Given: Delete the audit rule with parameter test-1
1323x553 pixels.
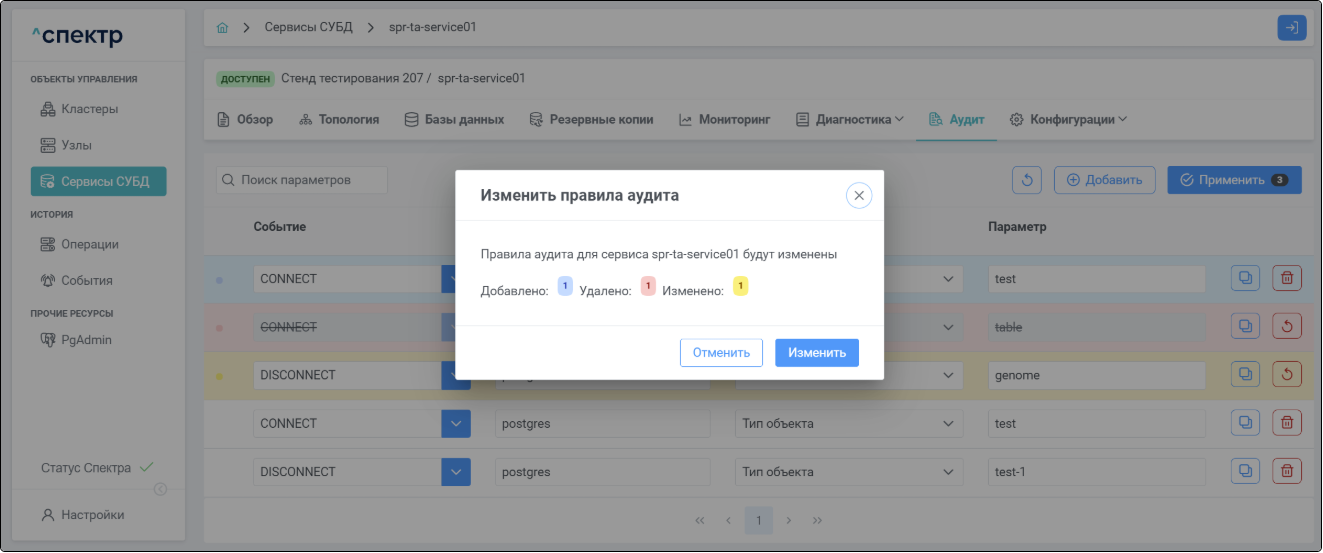Looking at the screenshot, I should pos(1287,471).
